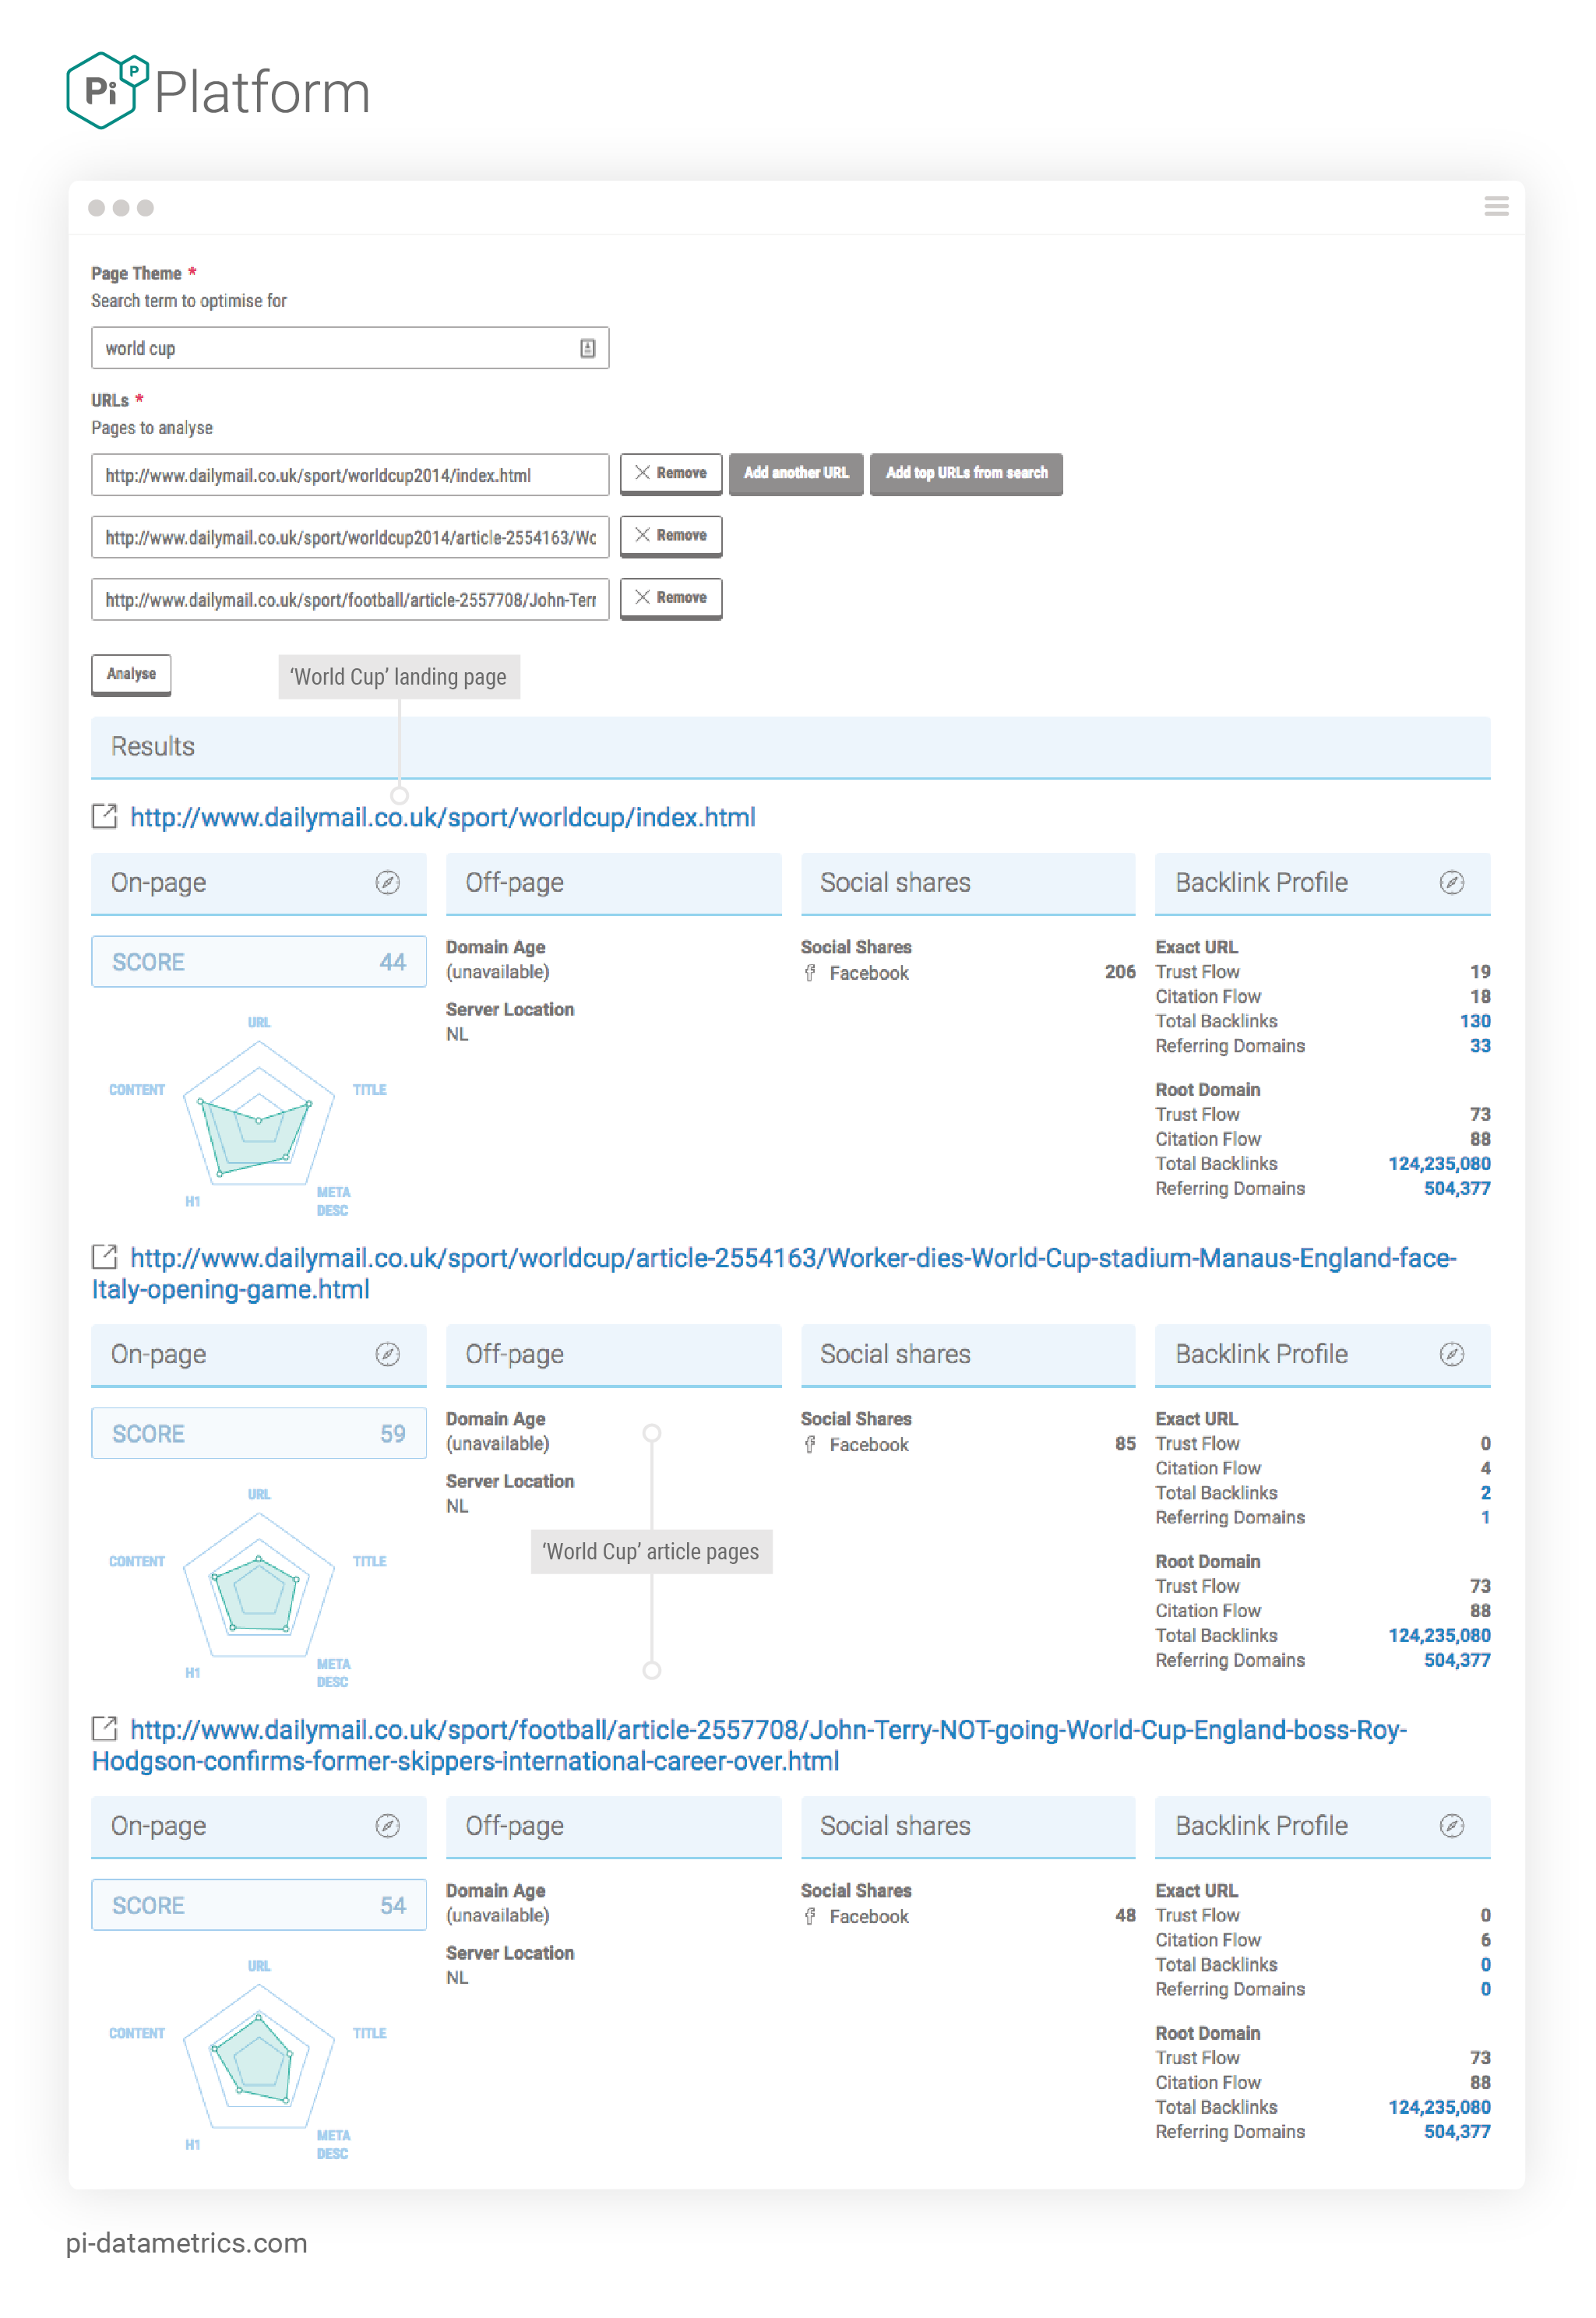Click compass icon in first Backlink Profile header

[x=1452, y=882]
